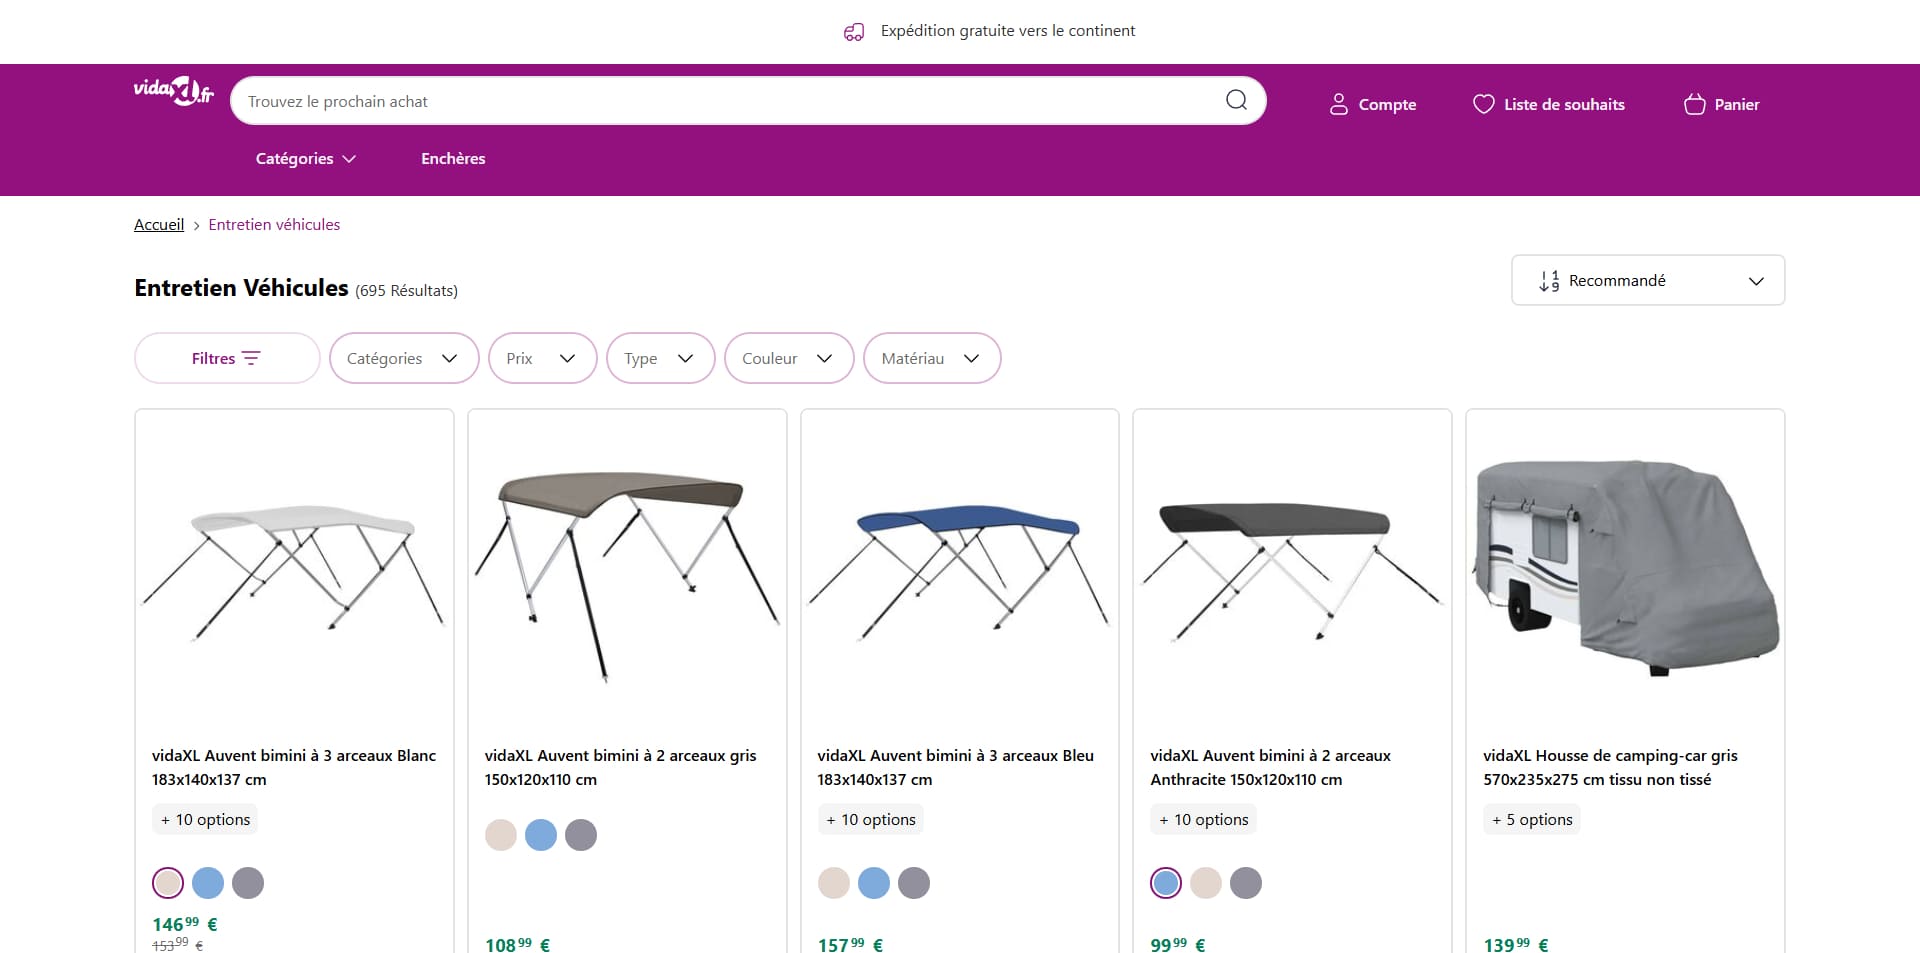Viewport: 1920px width, 953px height.
Task: Go to the Enchères menu item
Action: click(x=453, y=158)
